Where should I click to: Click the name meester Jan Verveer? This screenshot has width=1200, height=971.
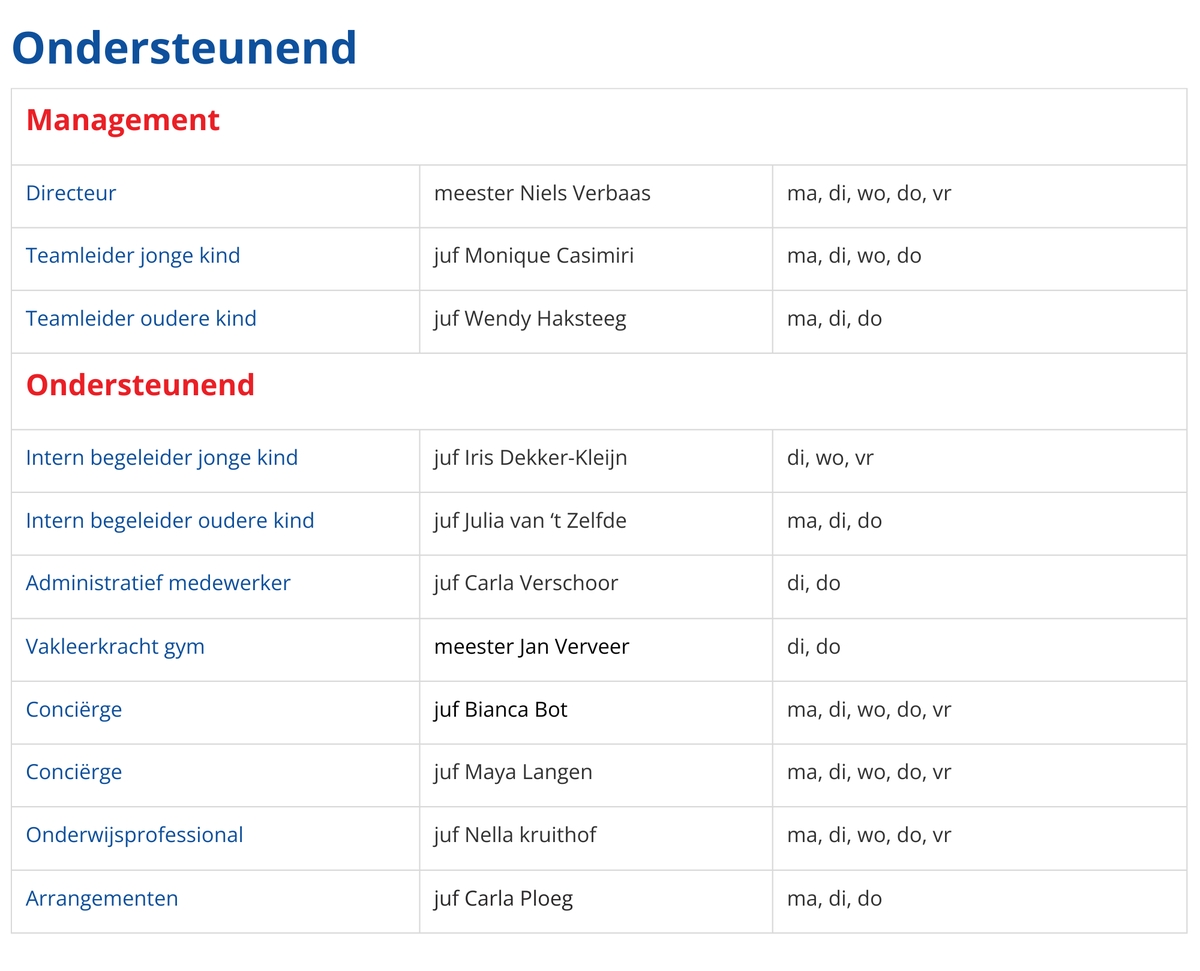pos(531,647)
